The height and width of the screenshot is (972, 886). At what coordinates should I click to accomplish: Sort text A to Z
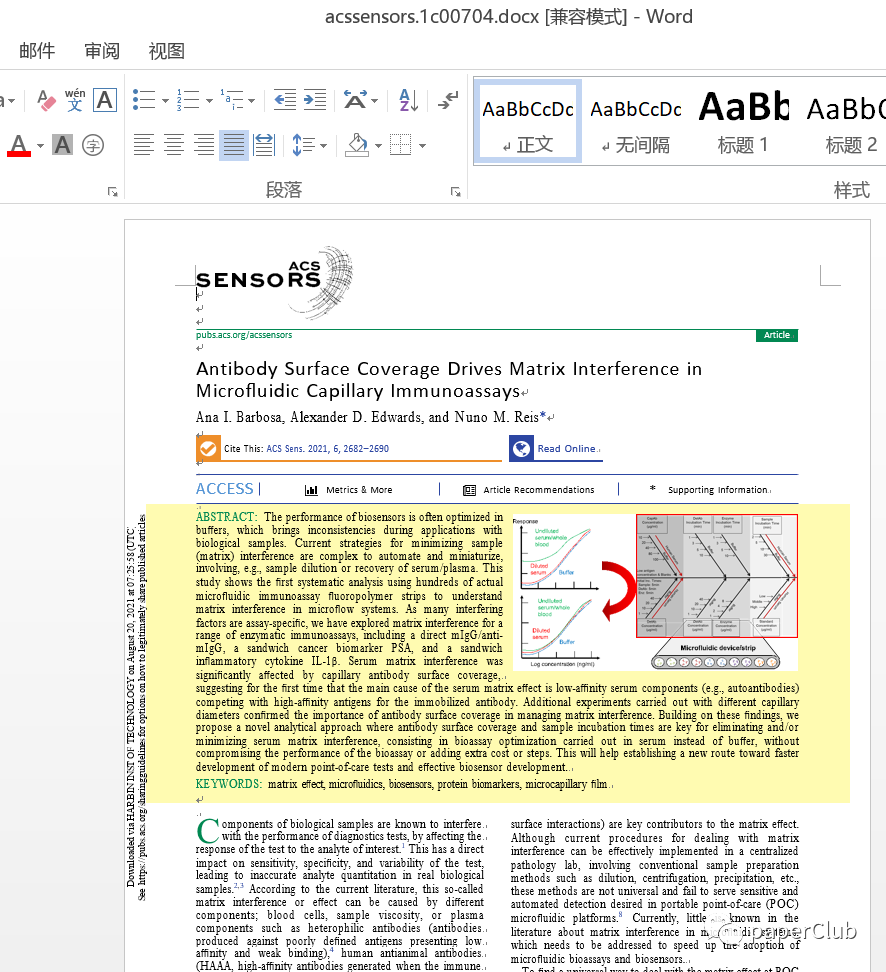tap(409, 100)
